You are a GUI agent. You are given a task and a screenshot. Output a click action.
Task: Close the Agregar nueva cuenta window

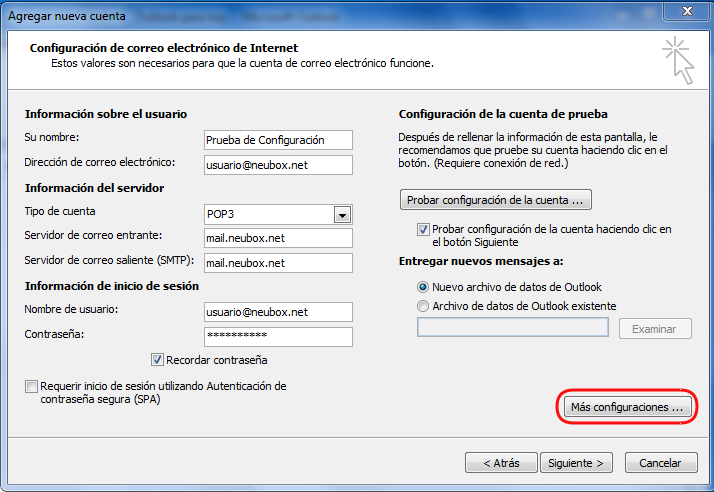pos(687,10)
